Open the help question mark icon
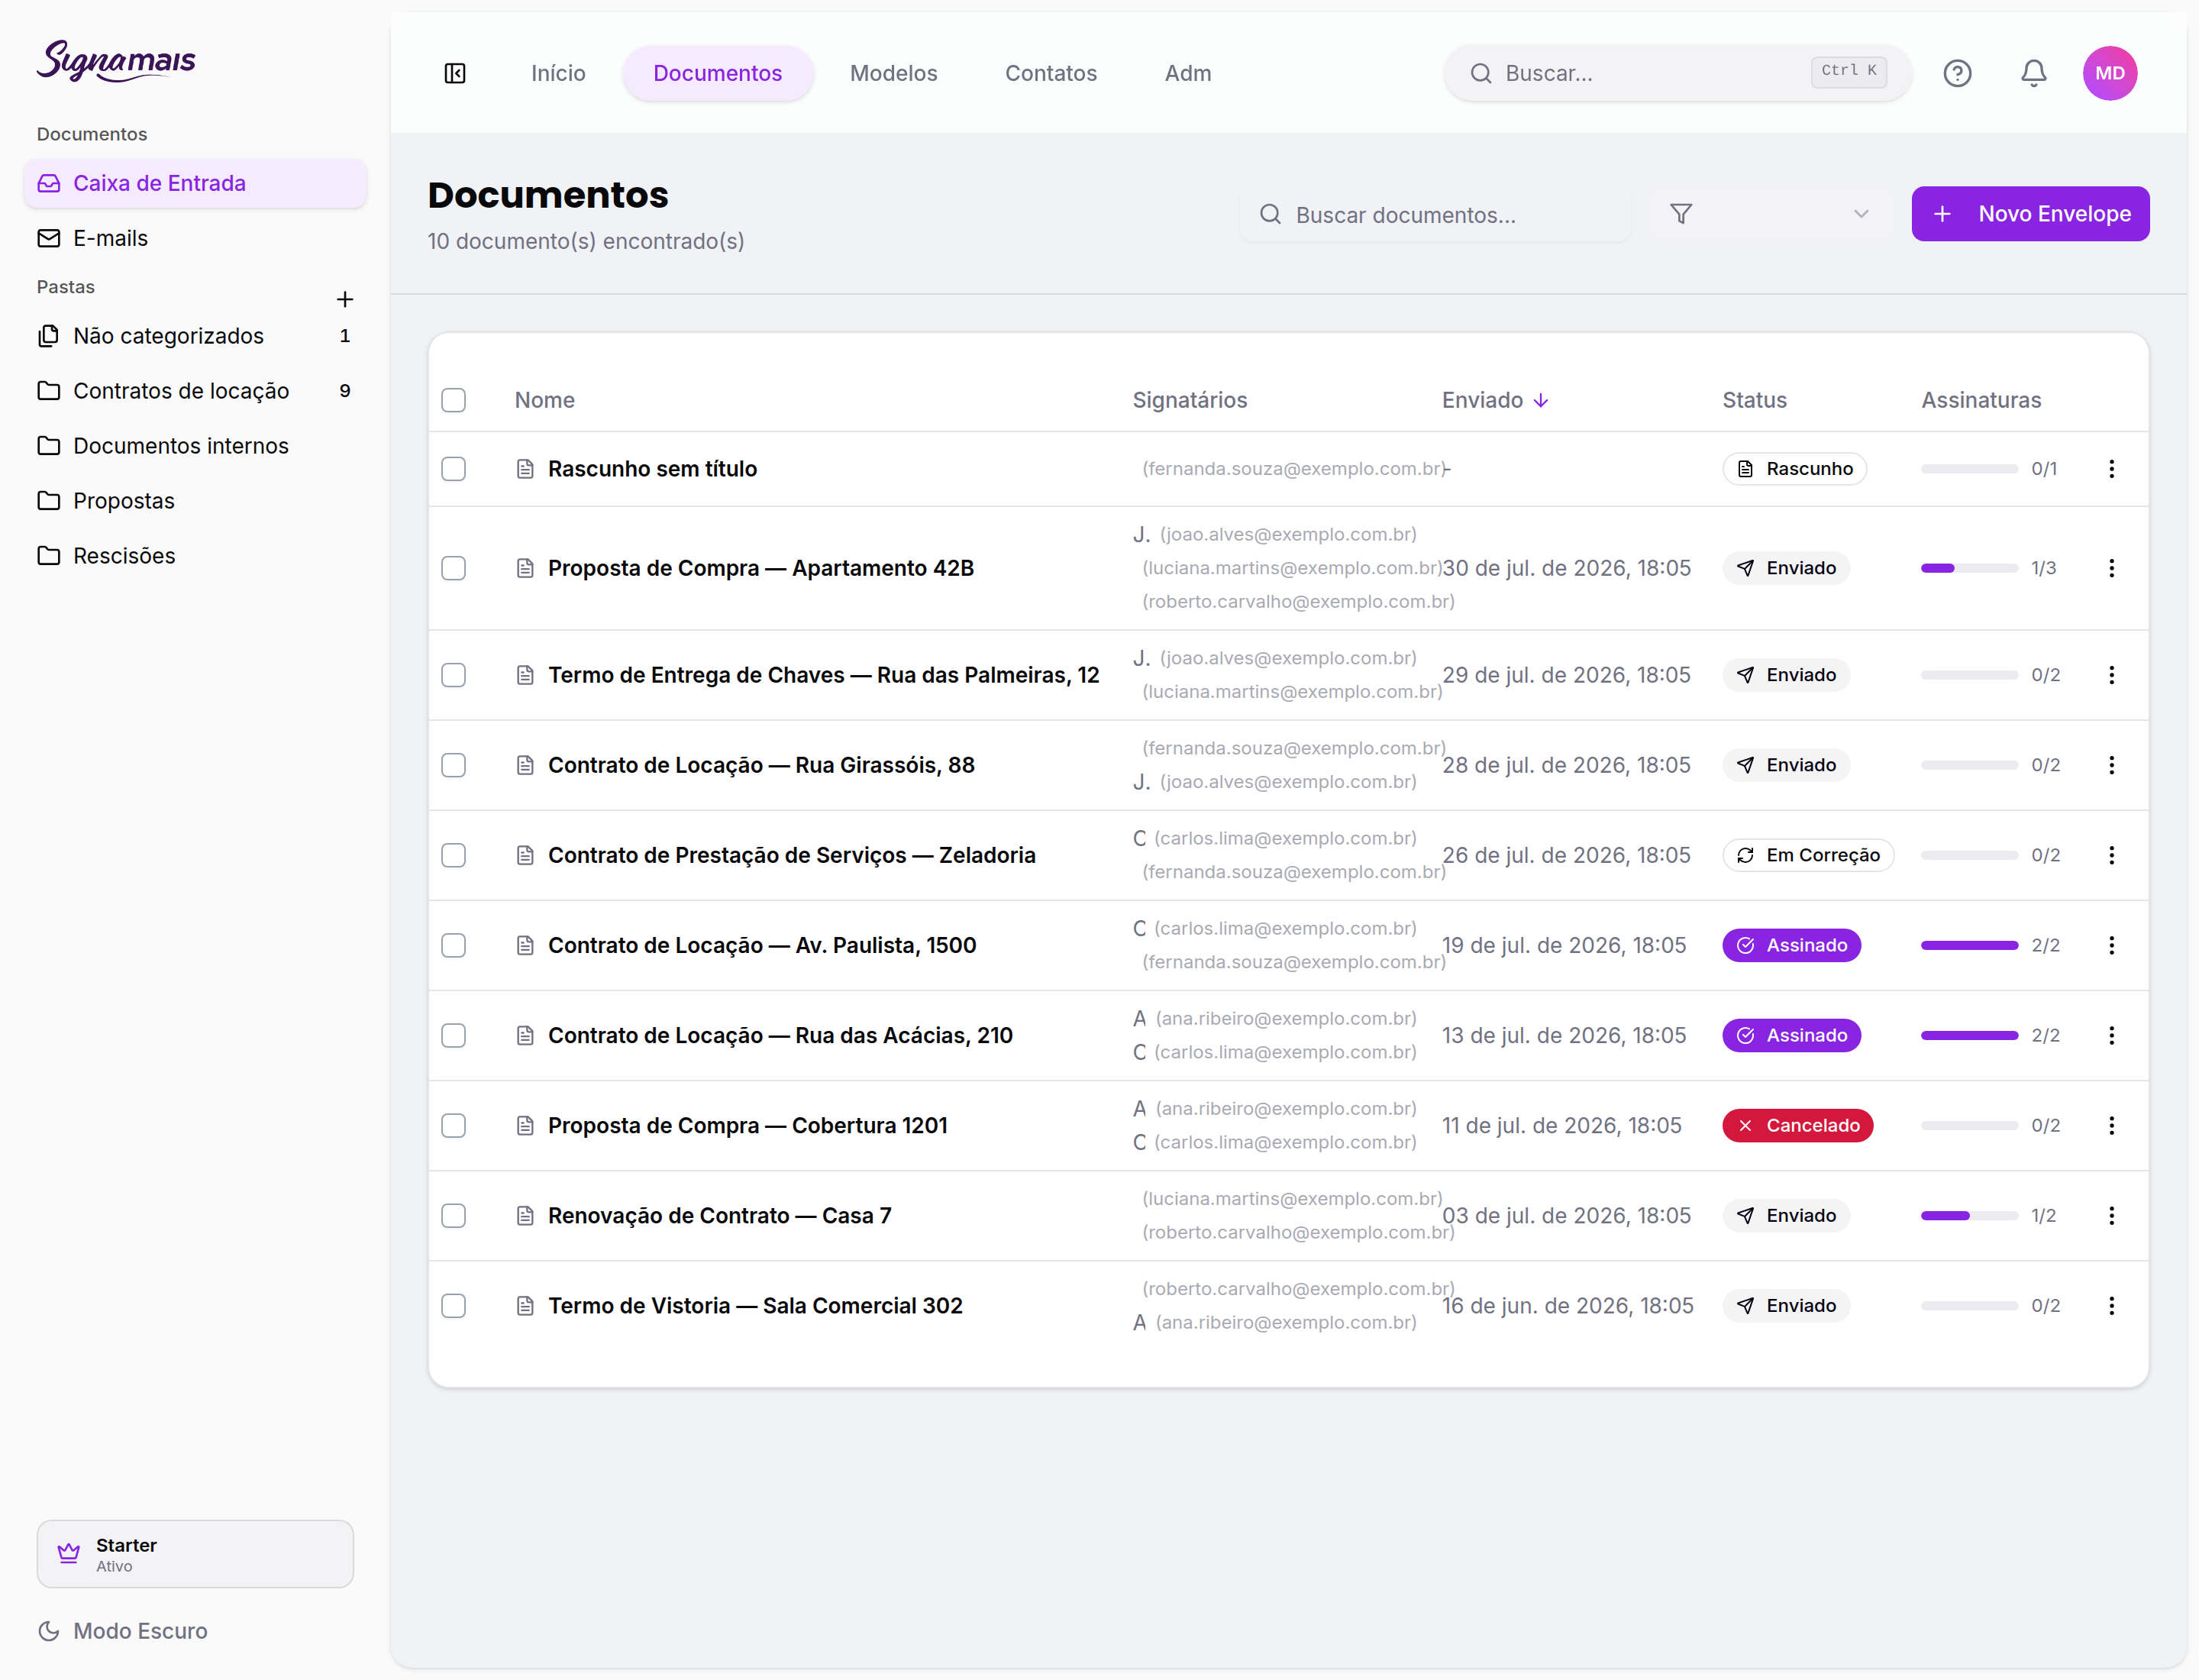Viewport: 2199px width, 1680px height. click(x=1957, y=73)
